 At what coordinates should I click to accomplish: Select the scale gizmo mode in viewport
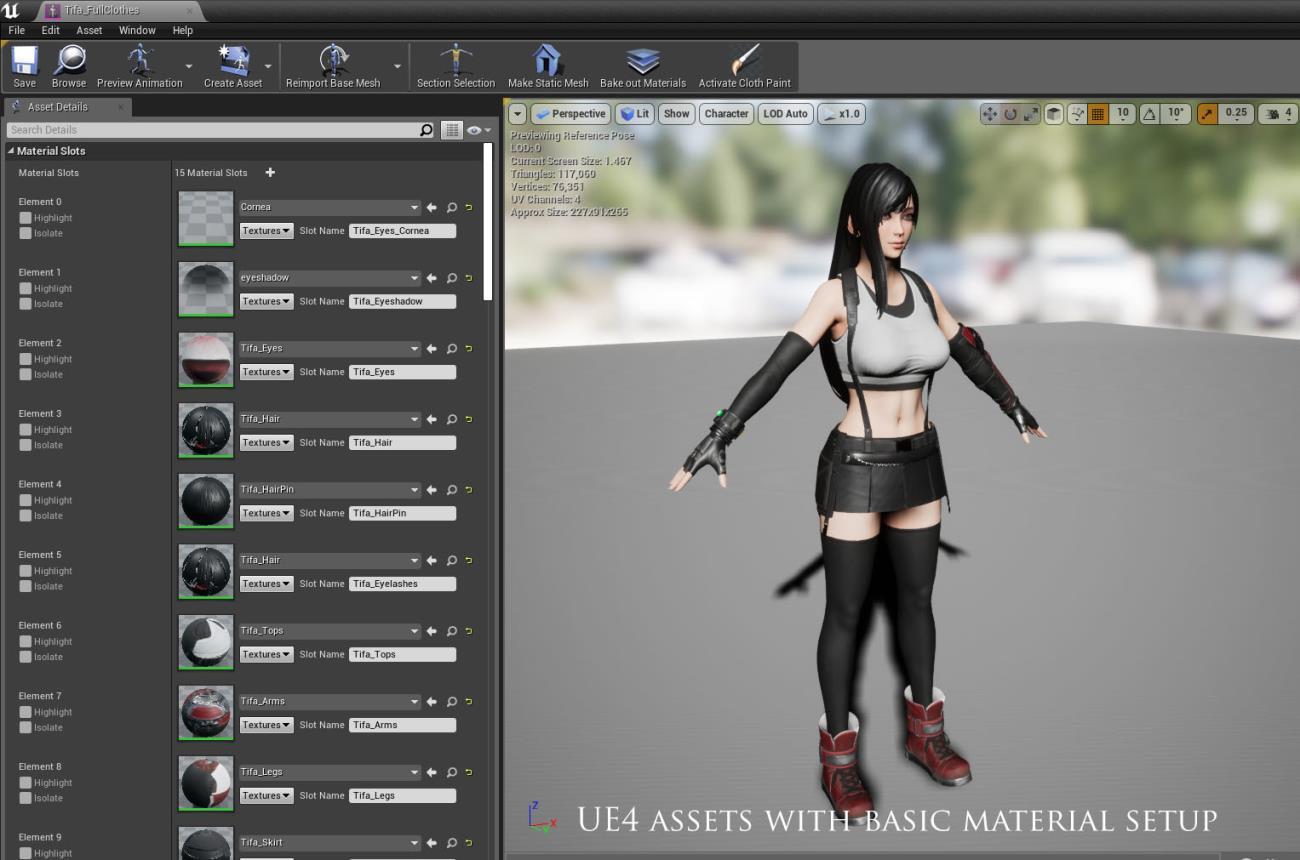pos(1030,114)
